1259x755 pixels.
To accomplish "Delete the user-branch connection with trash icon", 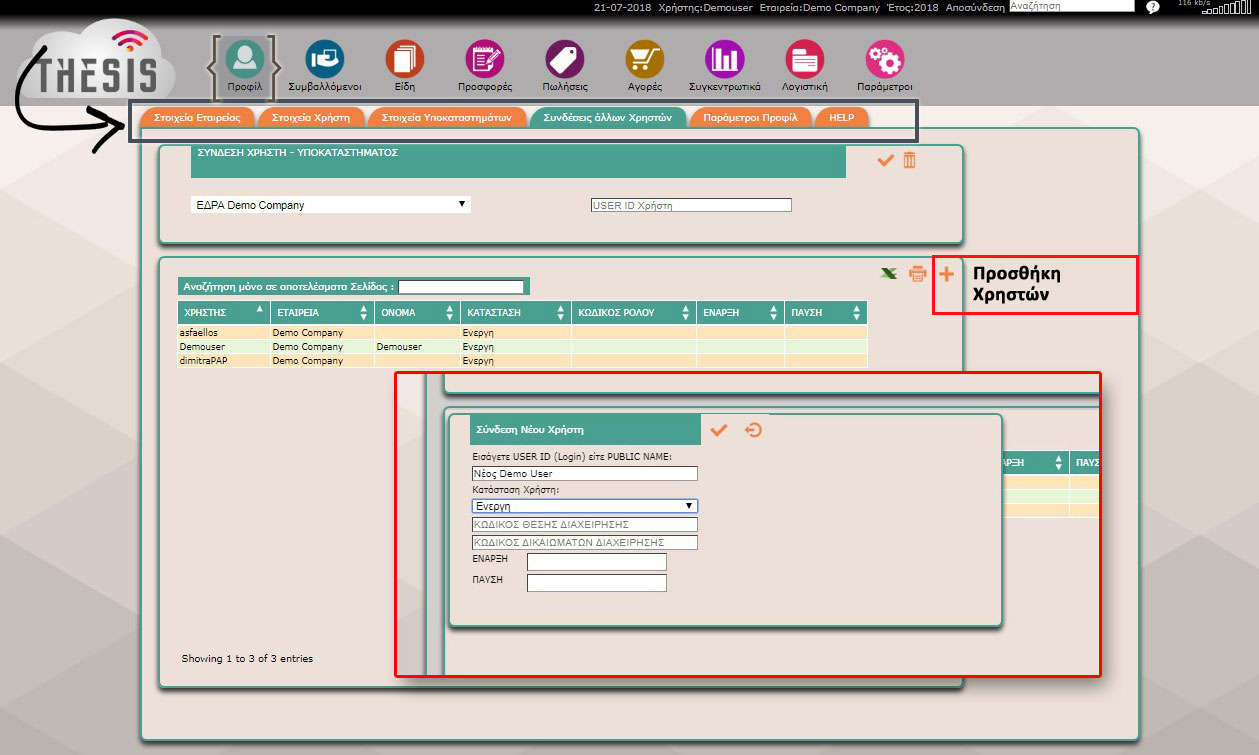I will coord(909,160).
